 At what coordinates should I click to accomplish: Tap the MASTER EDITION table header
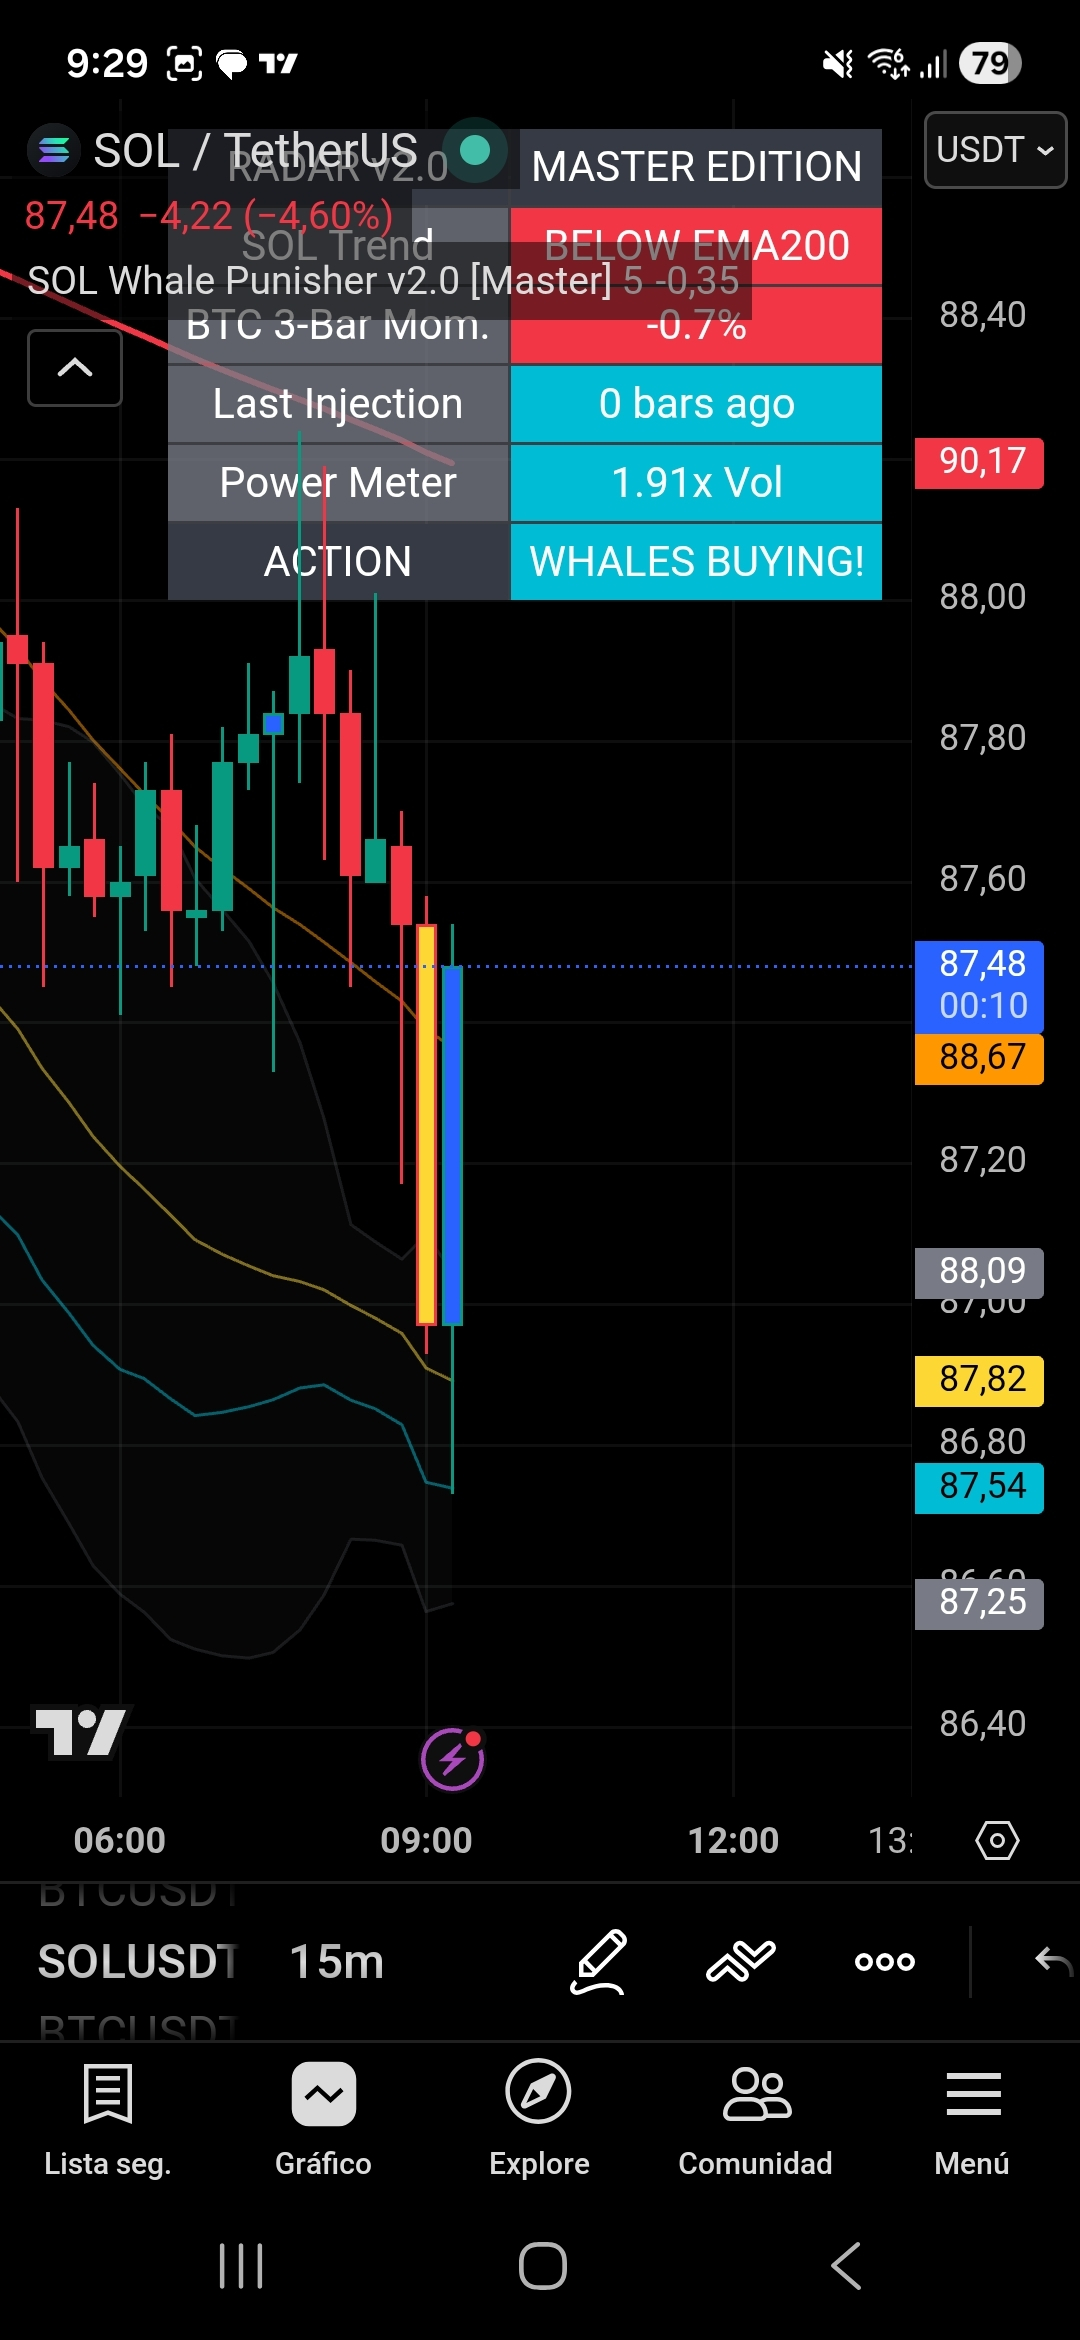pos(700,167)
